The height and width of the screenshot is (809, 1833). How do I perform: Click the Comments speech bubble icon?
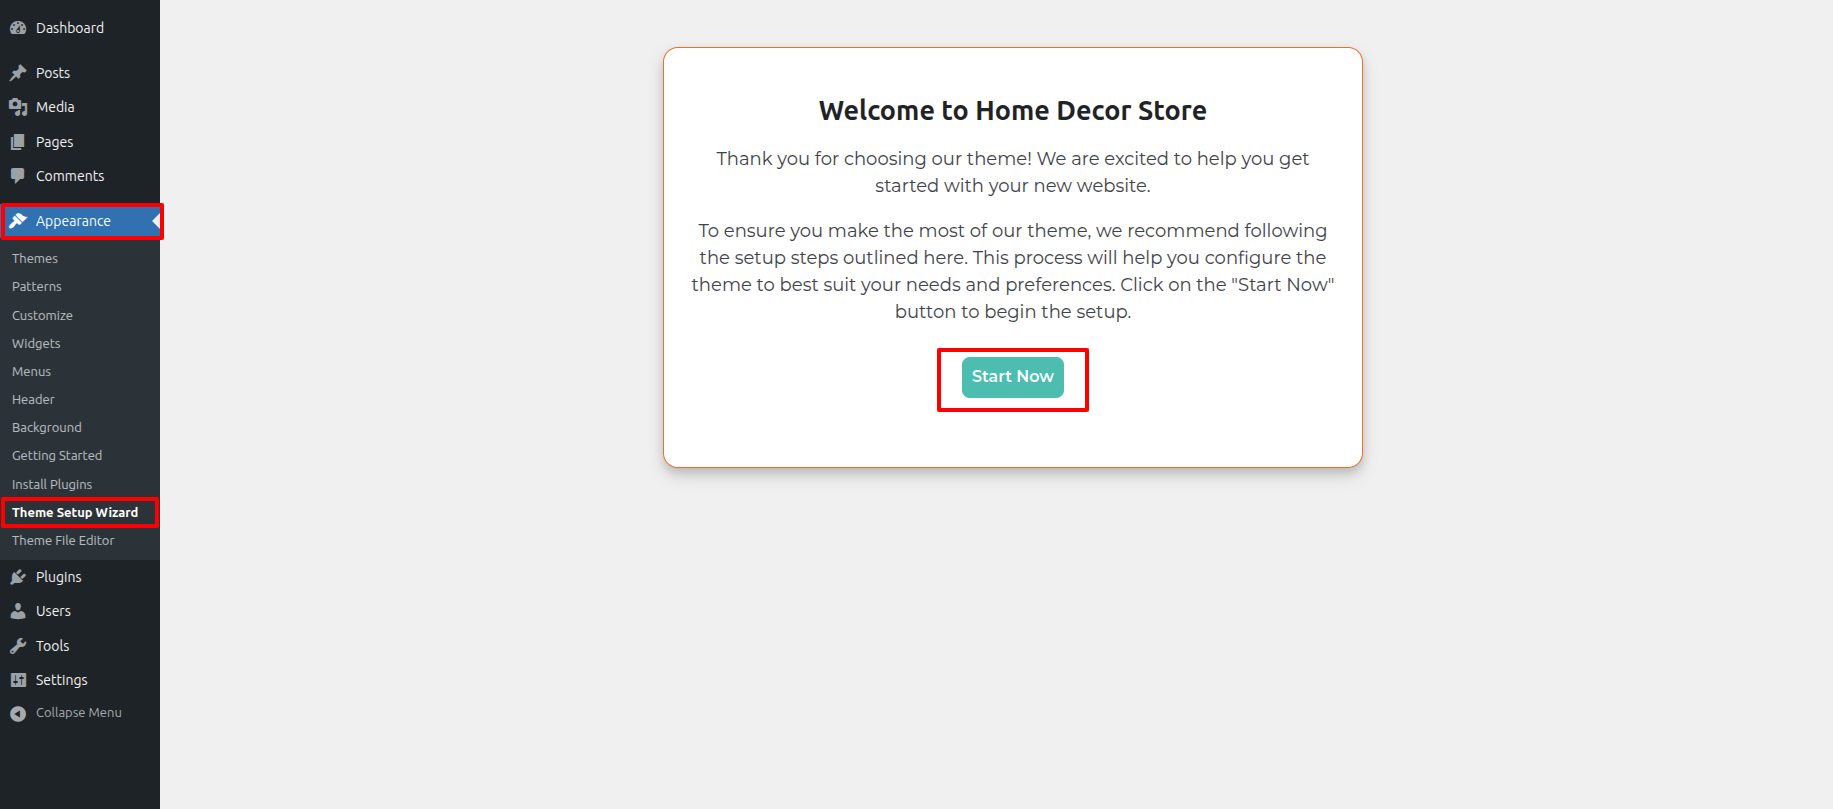coord(18,176)
